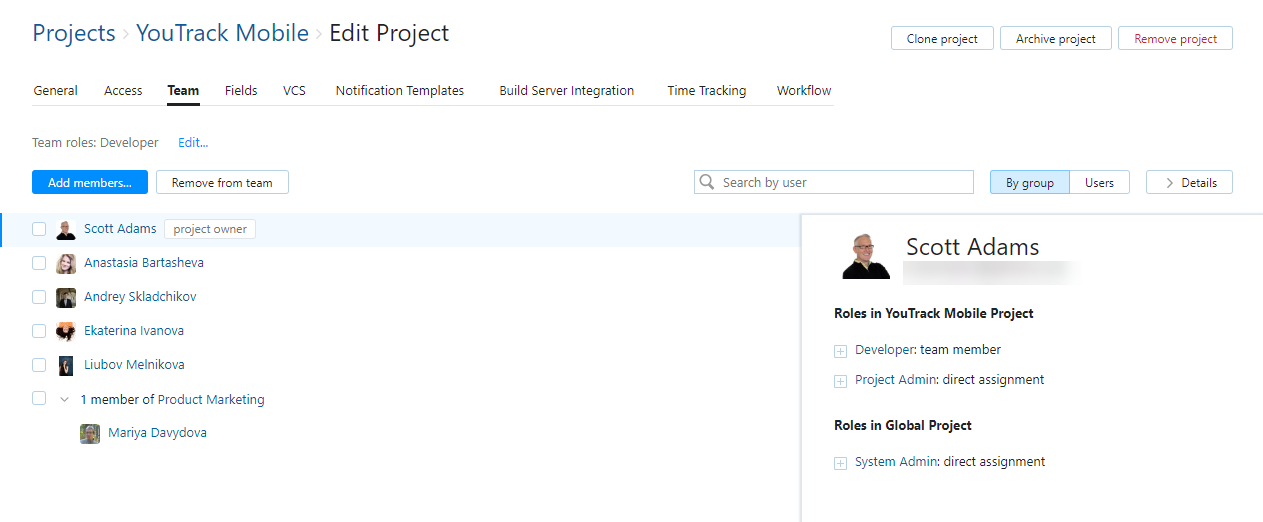Screen dimensions: 1263x522
Task: Check the Scott Adams checkbox
Action: click(39, 229)
